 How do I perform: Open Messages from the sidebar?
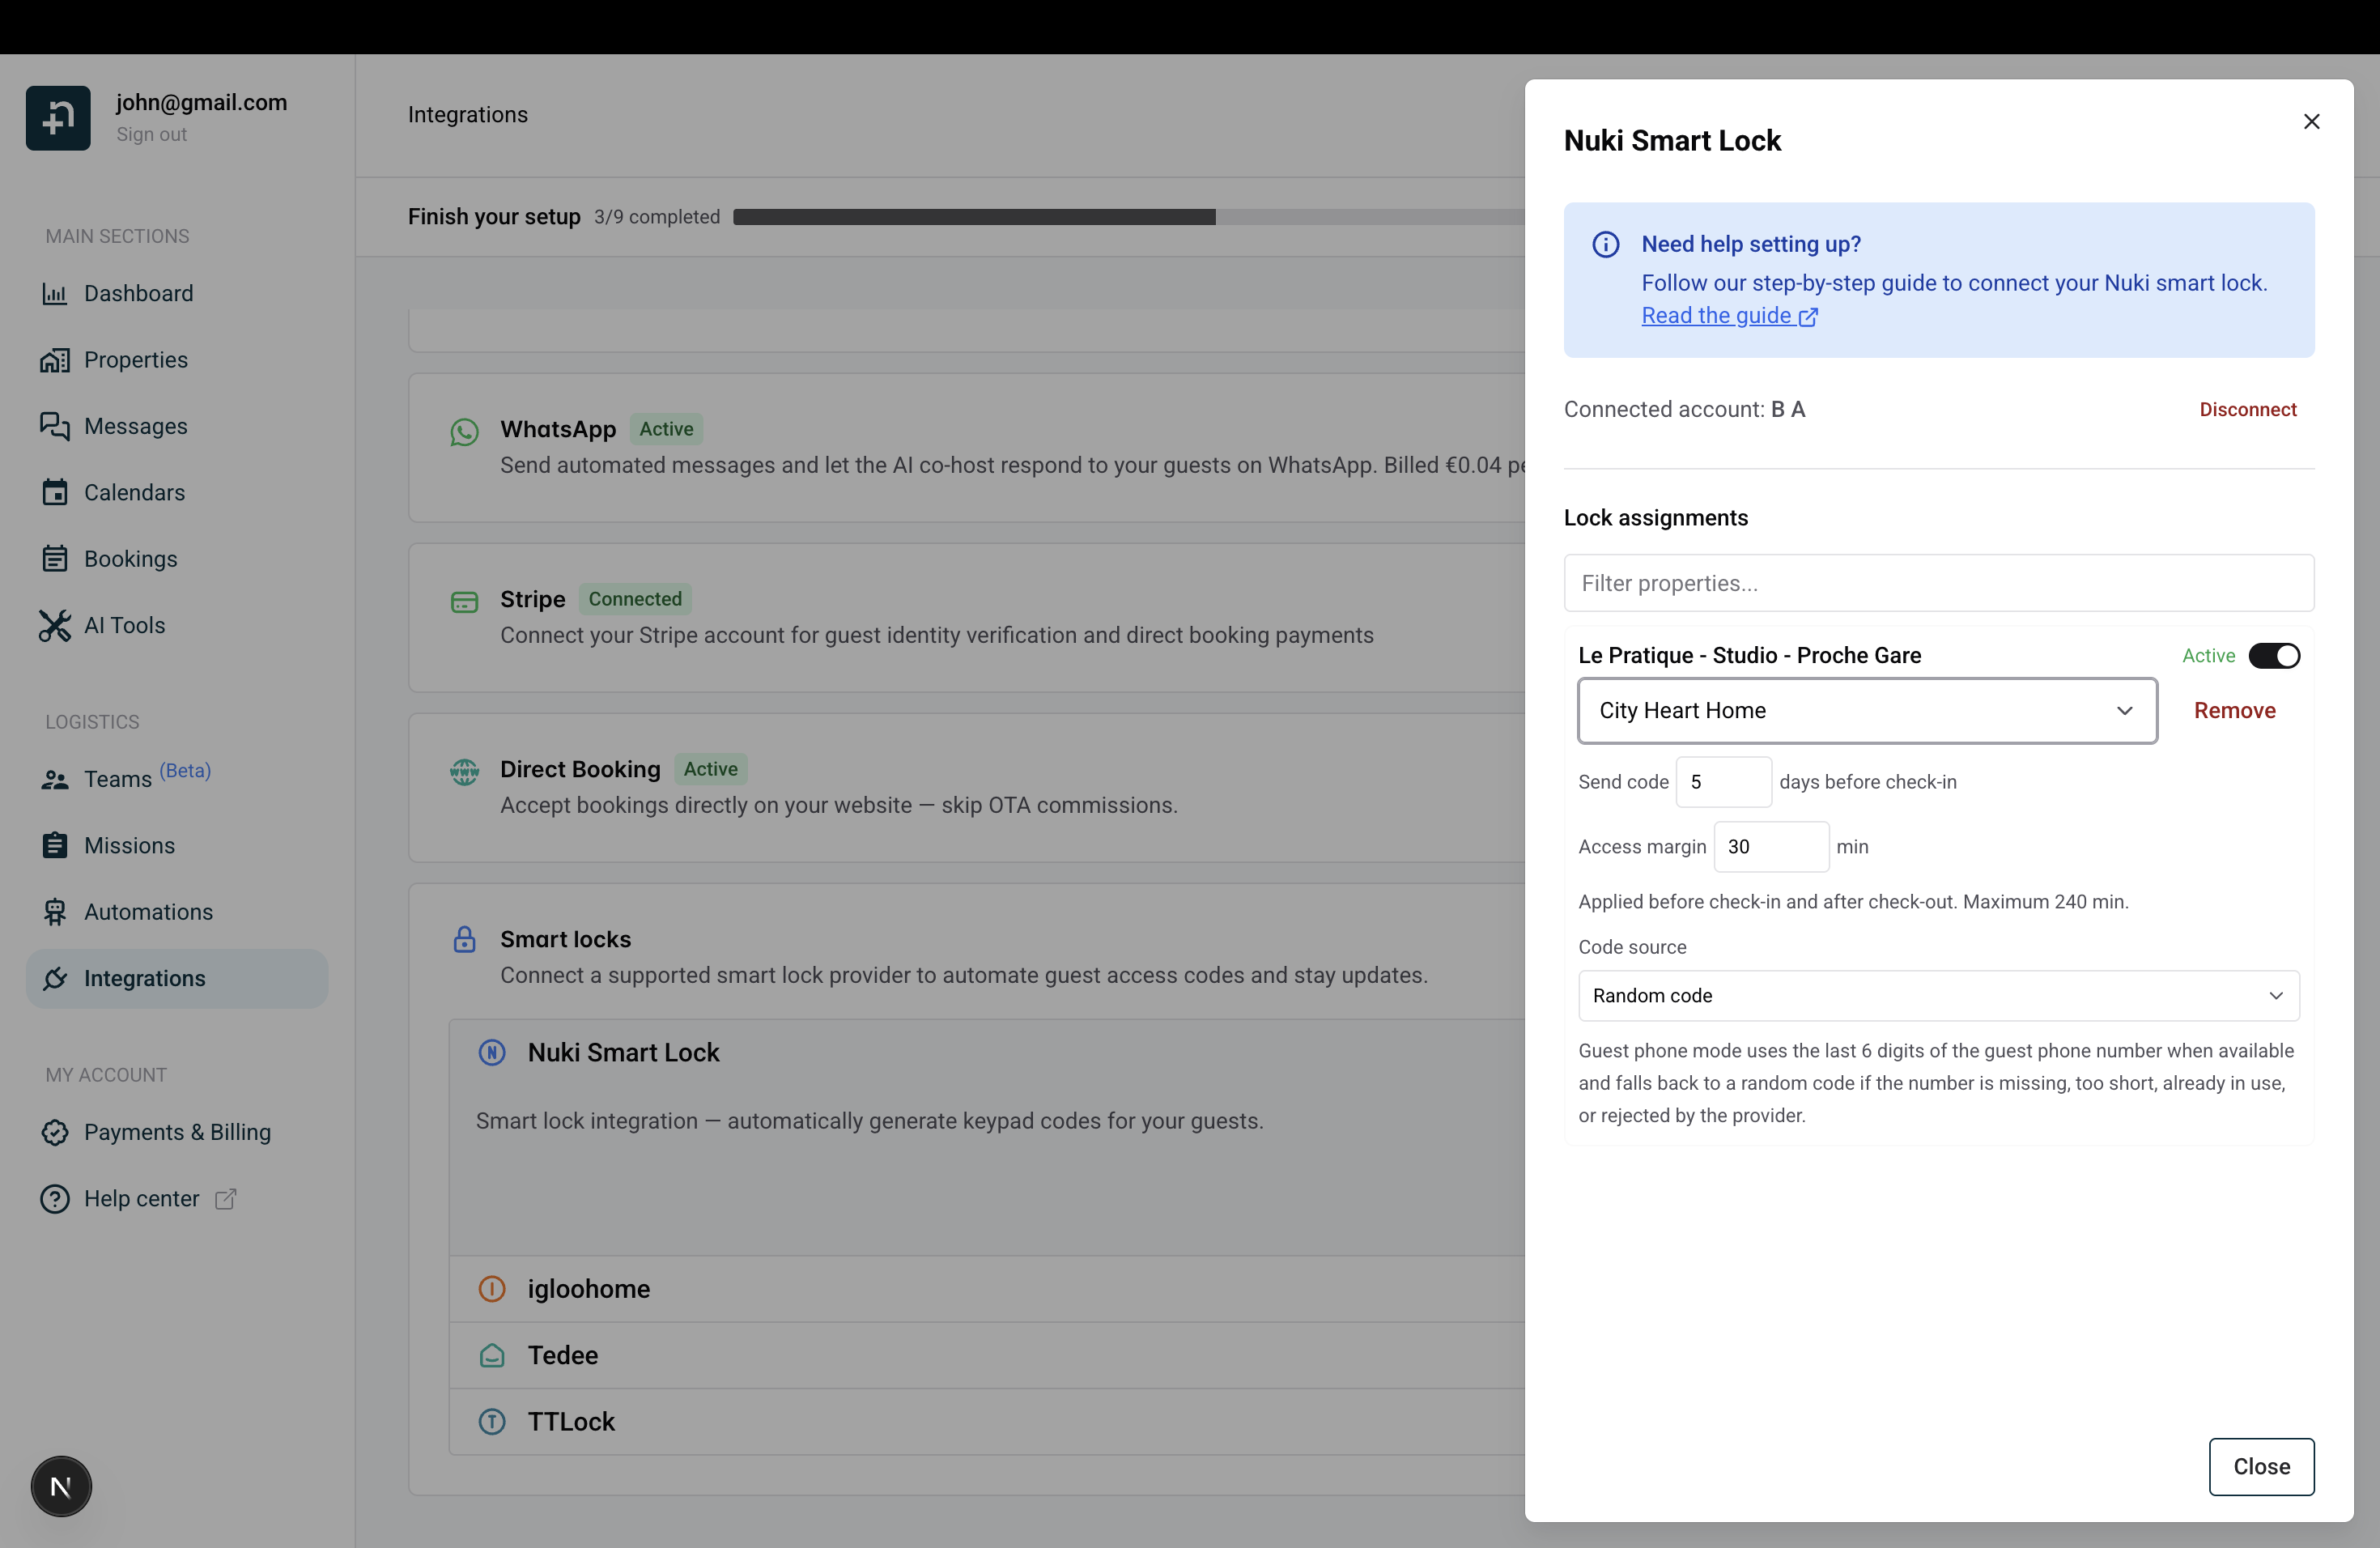tap(177, 426)
